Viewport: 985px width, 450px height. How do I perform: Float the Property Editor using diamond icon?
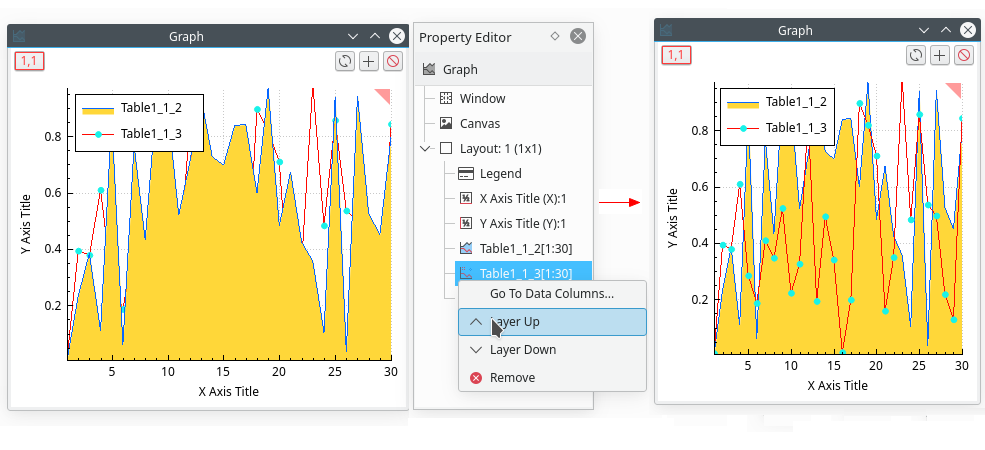tap(555, 36)
